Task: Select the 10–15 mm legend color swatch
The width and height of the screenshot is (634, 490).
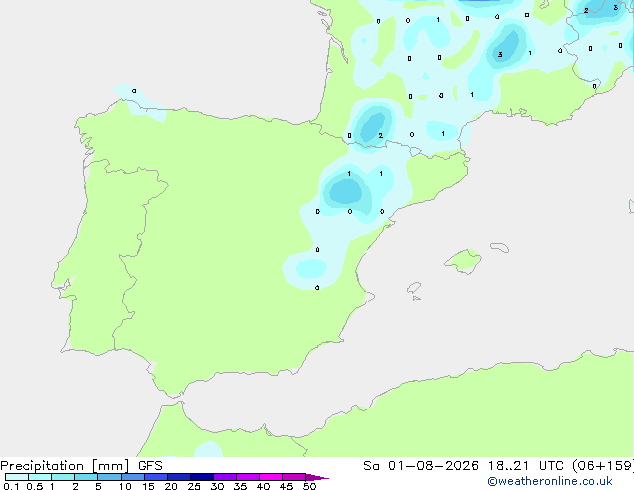Action: tap(132, 477)
